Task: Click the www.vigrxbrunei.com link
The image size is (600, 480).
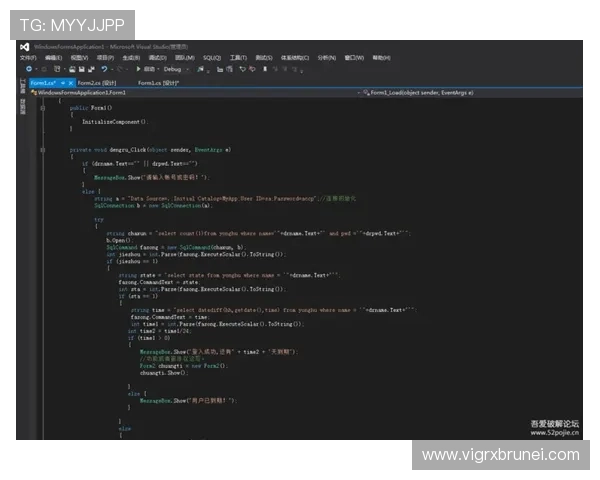Action: pos(500,455)
